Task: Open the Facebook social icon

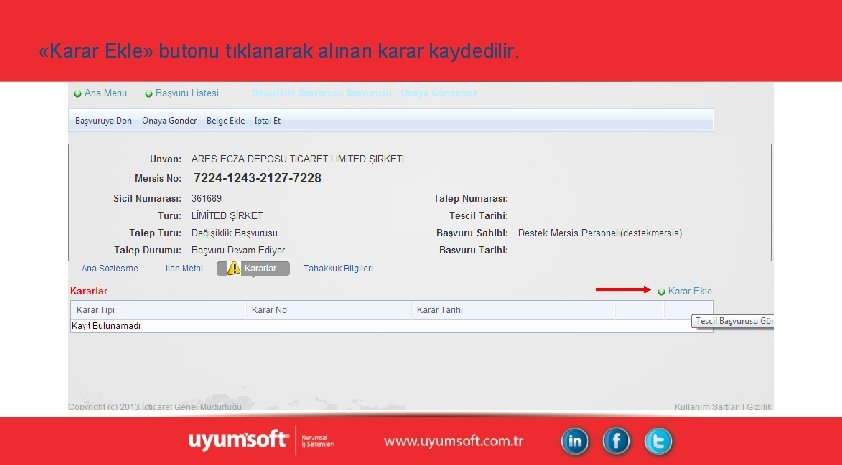Action: pyautogui.click(x=616, y=441)
